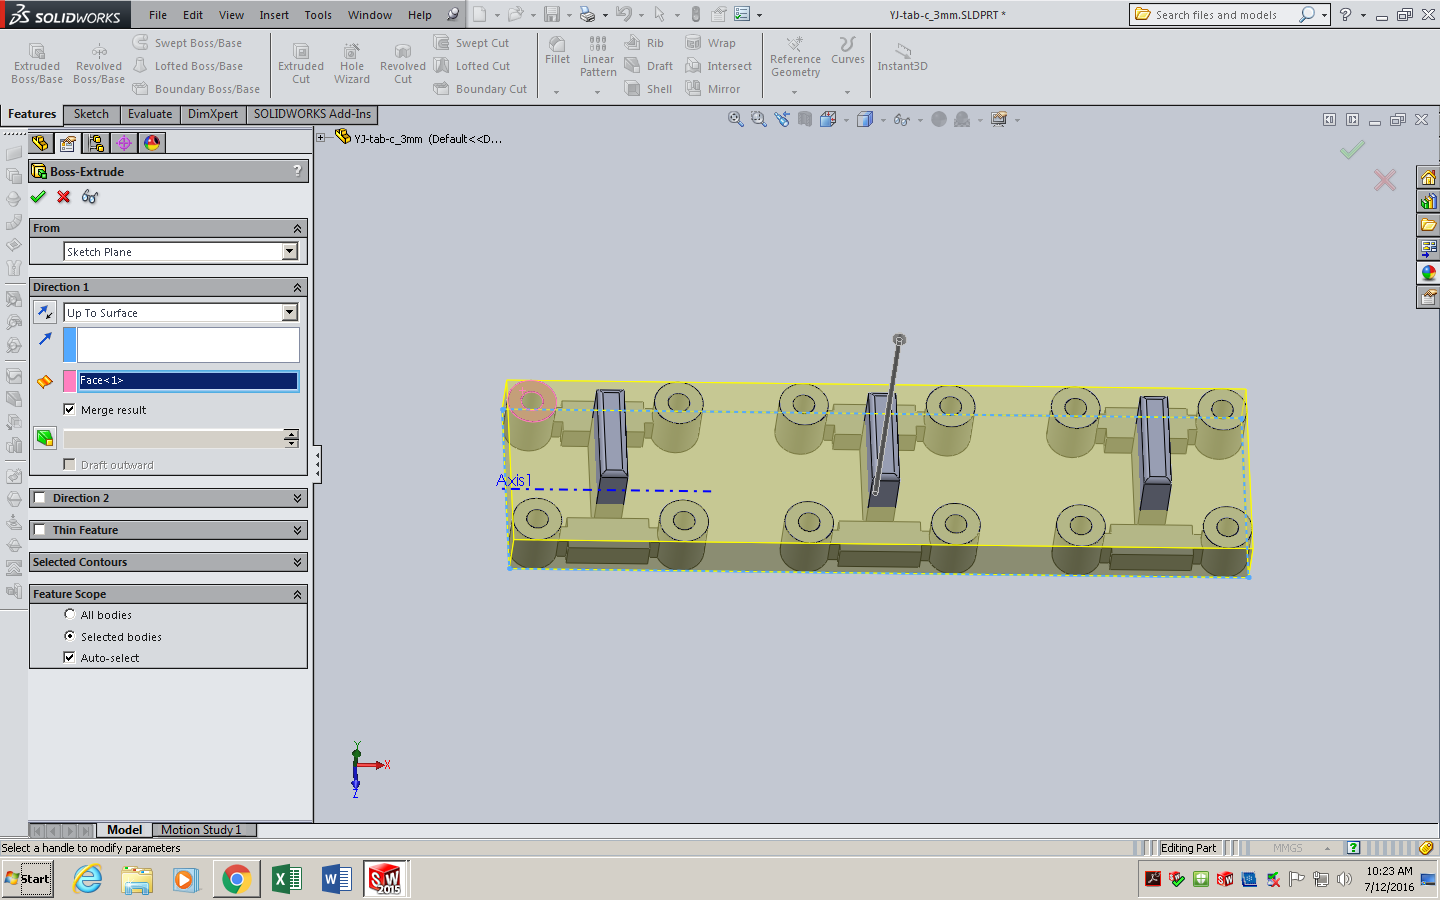Toggle the Merge result checkbox
Image resolution: width=1440 pixels, height=900 pixels.
tap(69, 409)
